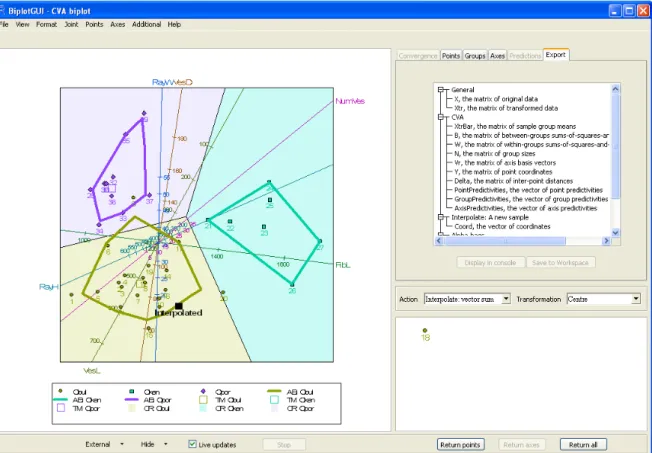Collapse the General tree node

[441, 89]
